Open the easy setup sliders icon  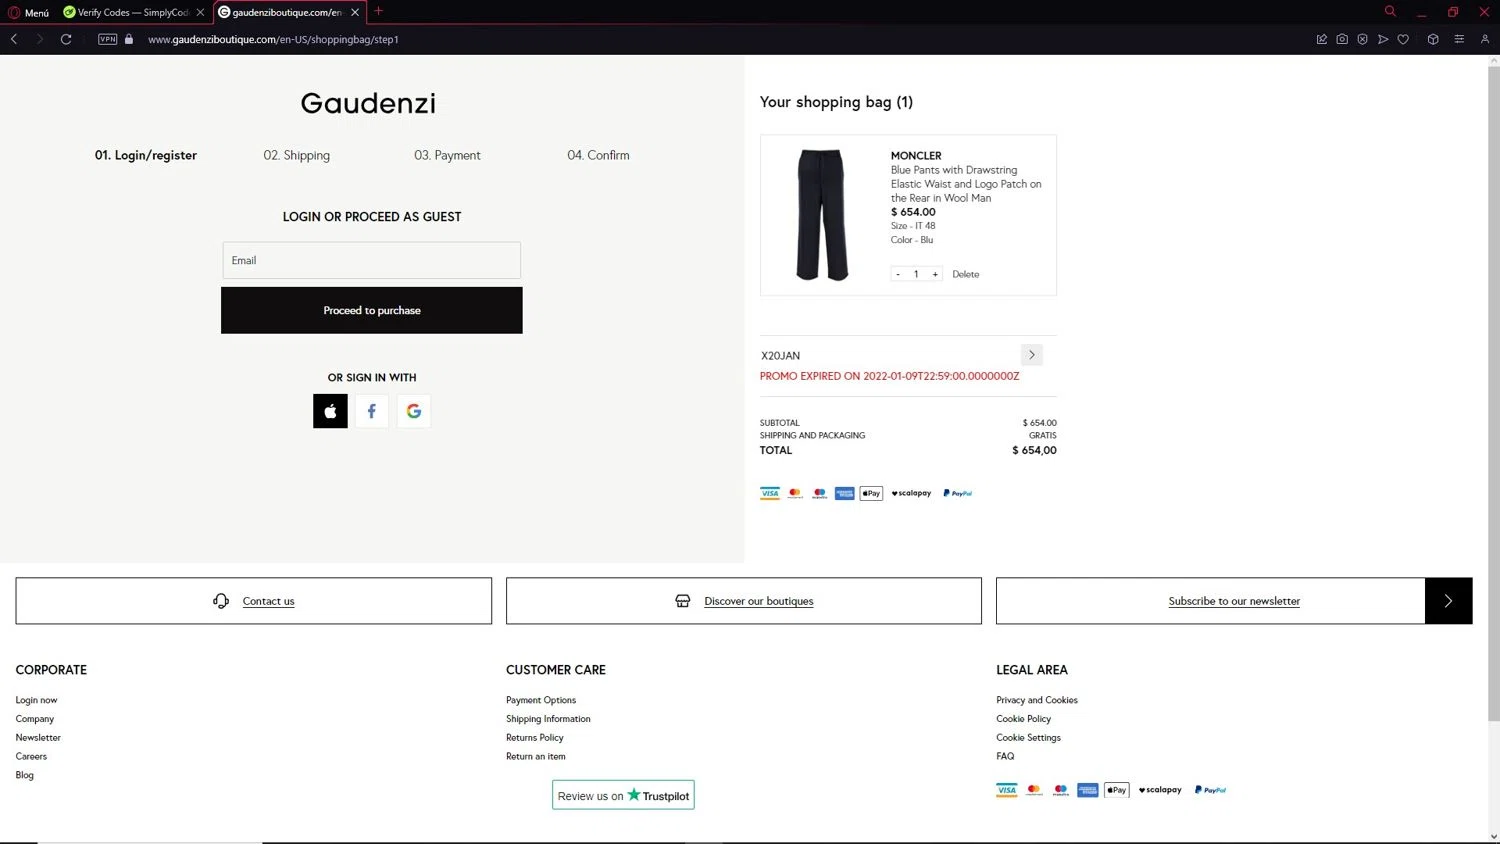tap(1459, 39)
